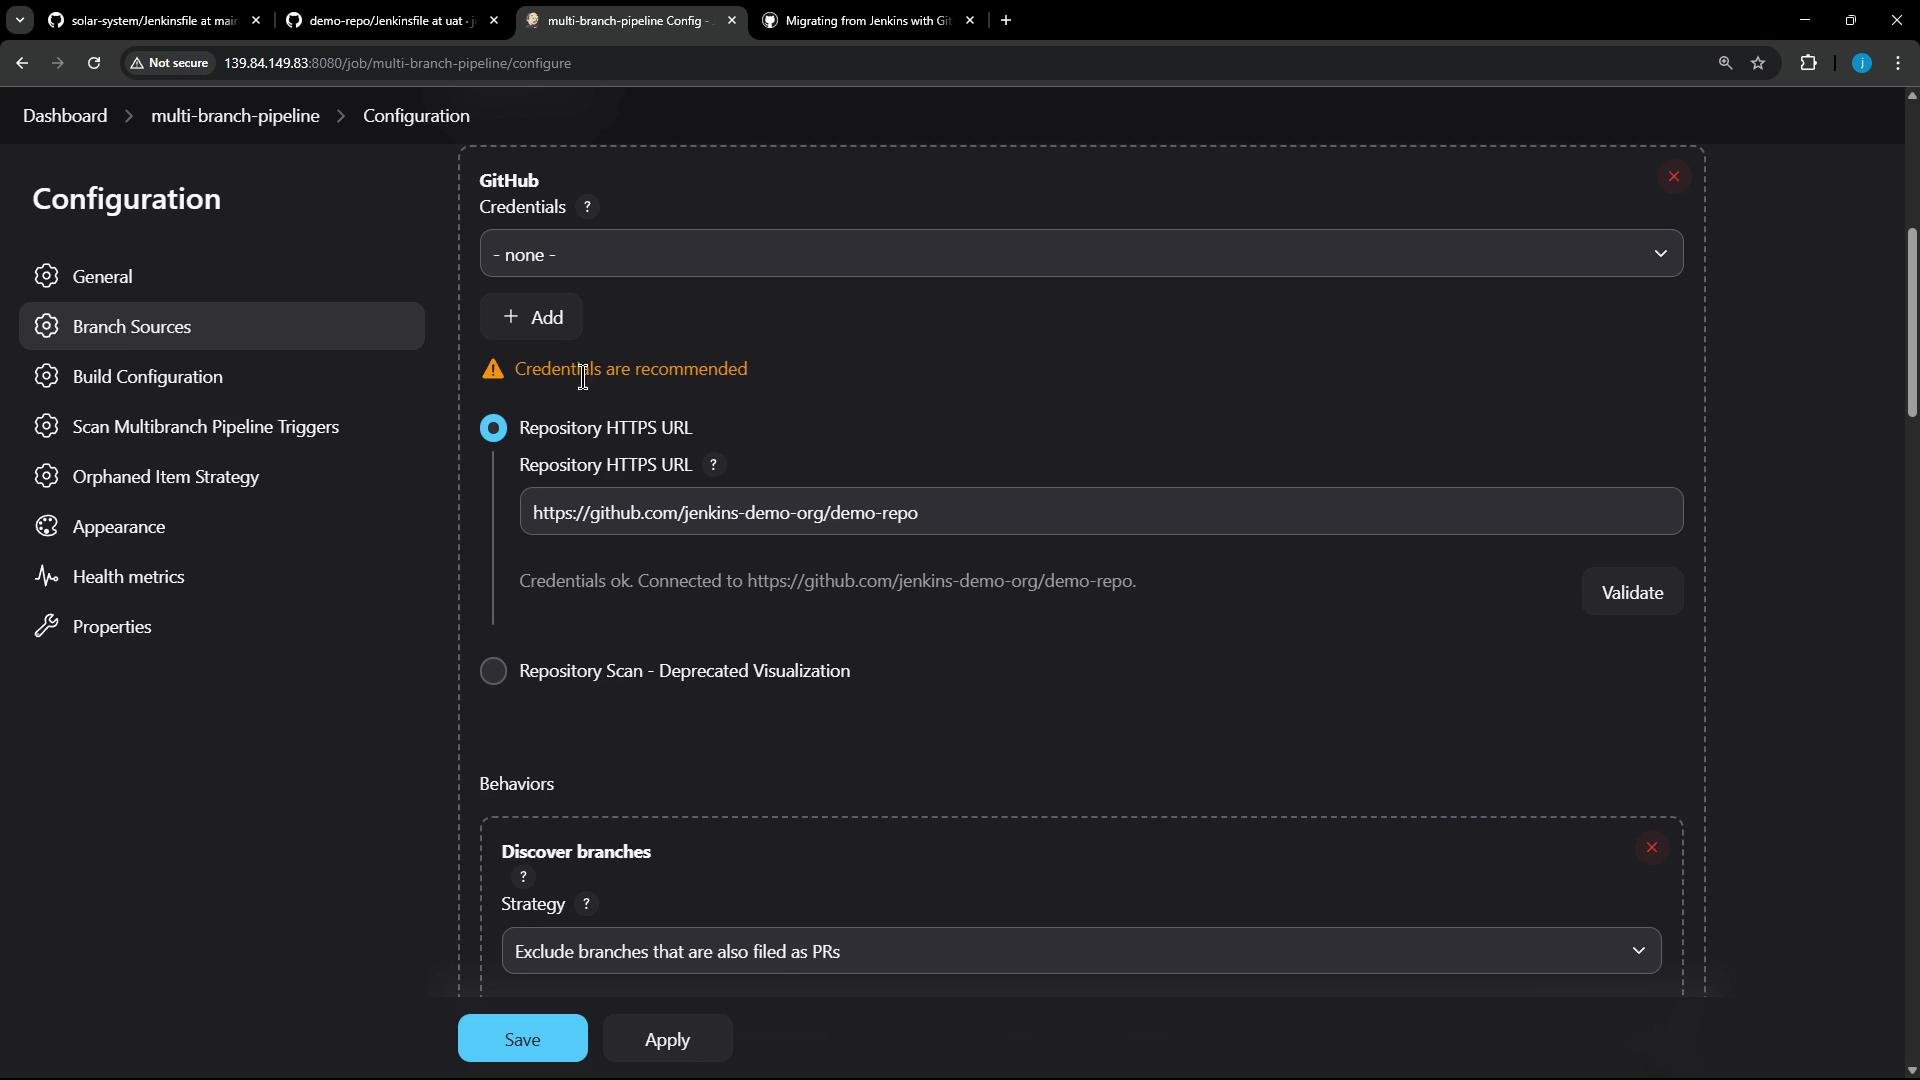This screenshot has height=1080, width=1920.
Task: Open the General section gear icon
Action: click(46, 276)
